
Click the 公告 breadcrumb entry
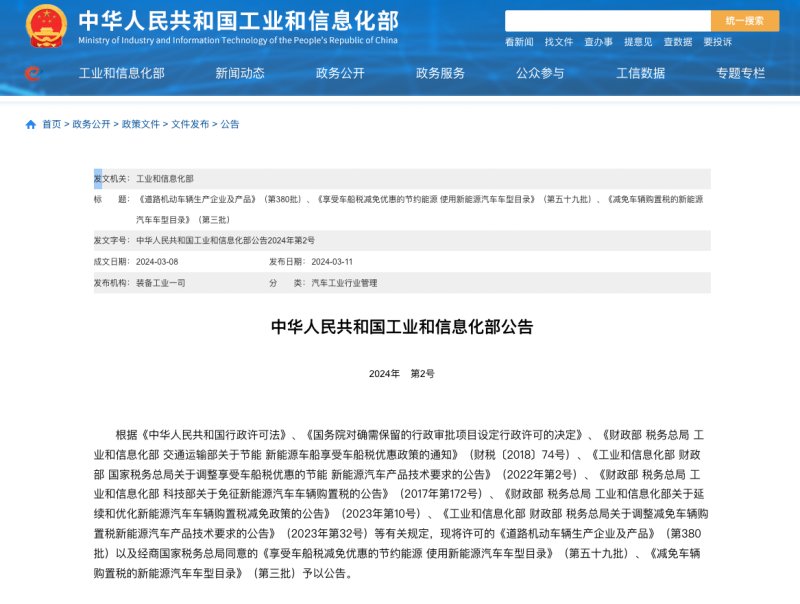(x=231, y=124)
